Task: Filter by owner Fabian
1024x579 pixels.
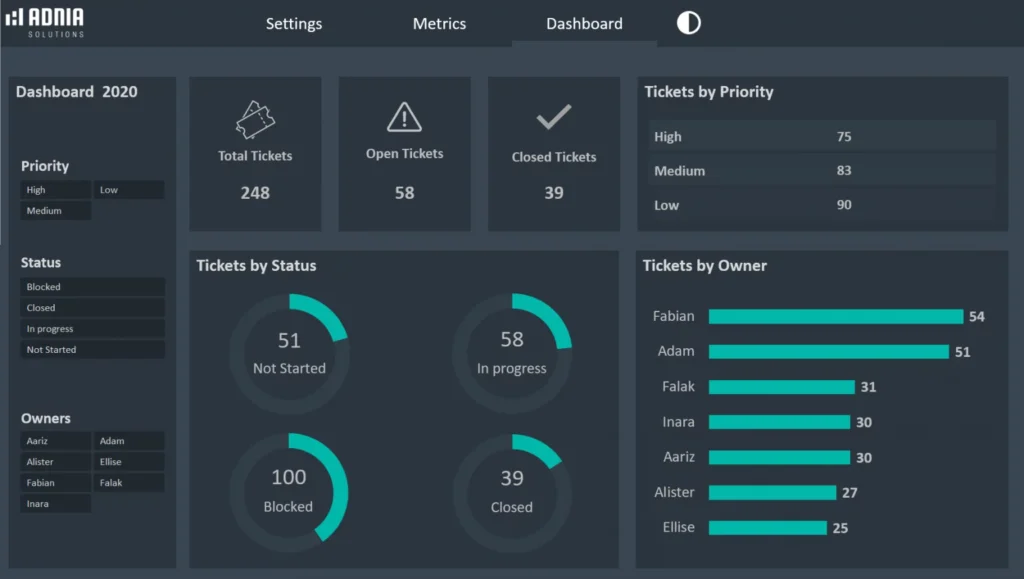Action: click(55, 482)
